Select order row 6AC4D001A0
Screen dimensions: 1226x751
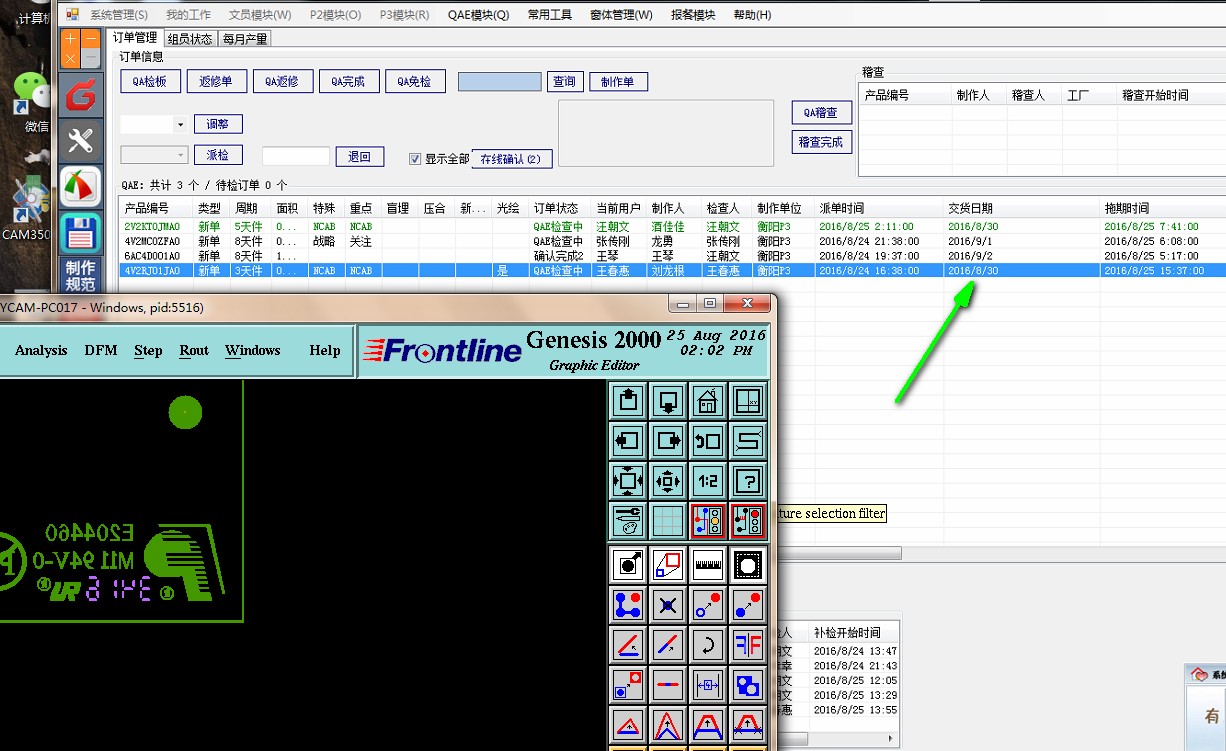coord(671,256)
